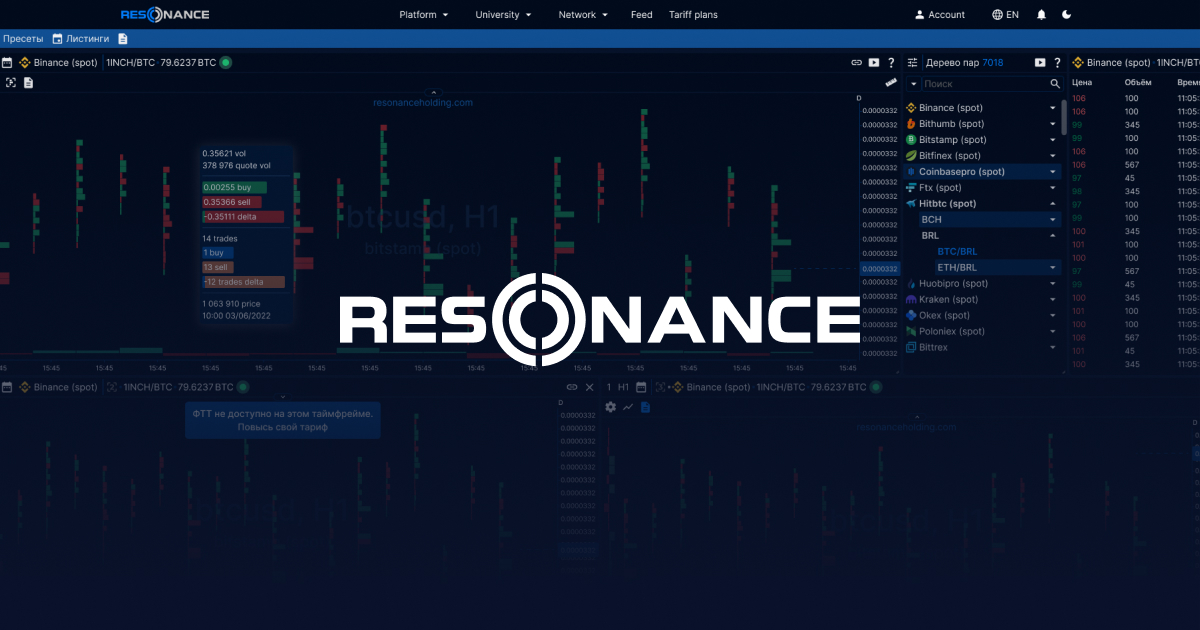Image resolution: width=1200 pixels, height=630 pixels.
Task: Open filter settings icon beside Дерево пар
Action: click(x=912, y=62)
